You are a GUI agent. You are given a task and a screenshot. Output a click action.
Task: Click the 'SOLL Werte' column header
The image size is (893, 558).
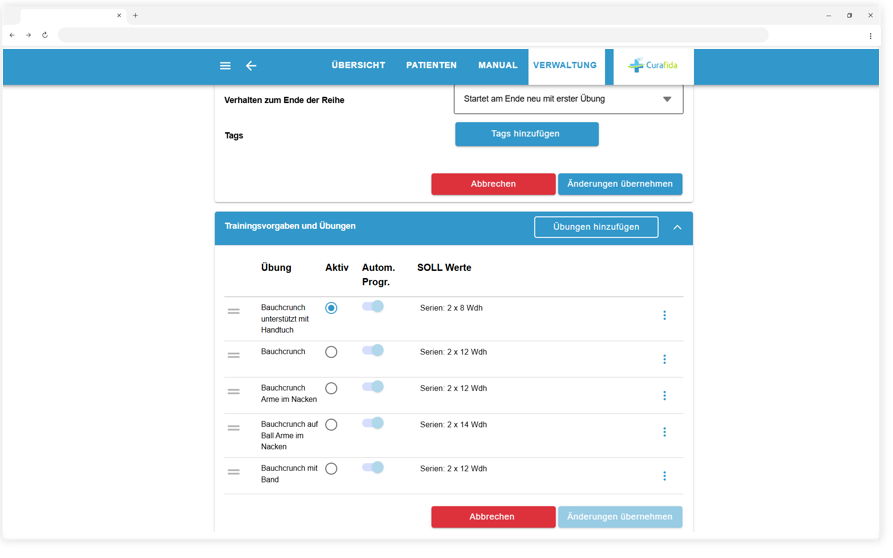point(444,268)
